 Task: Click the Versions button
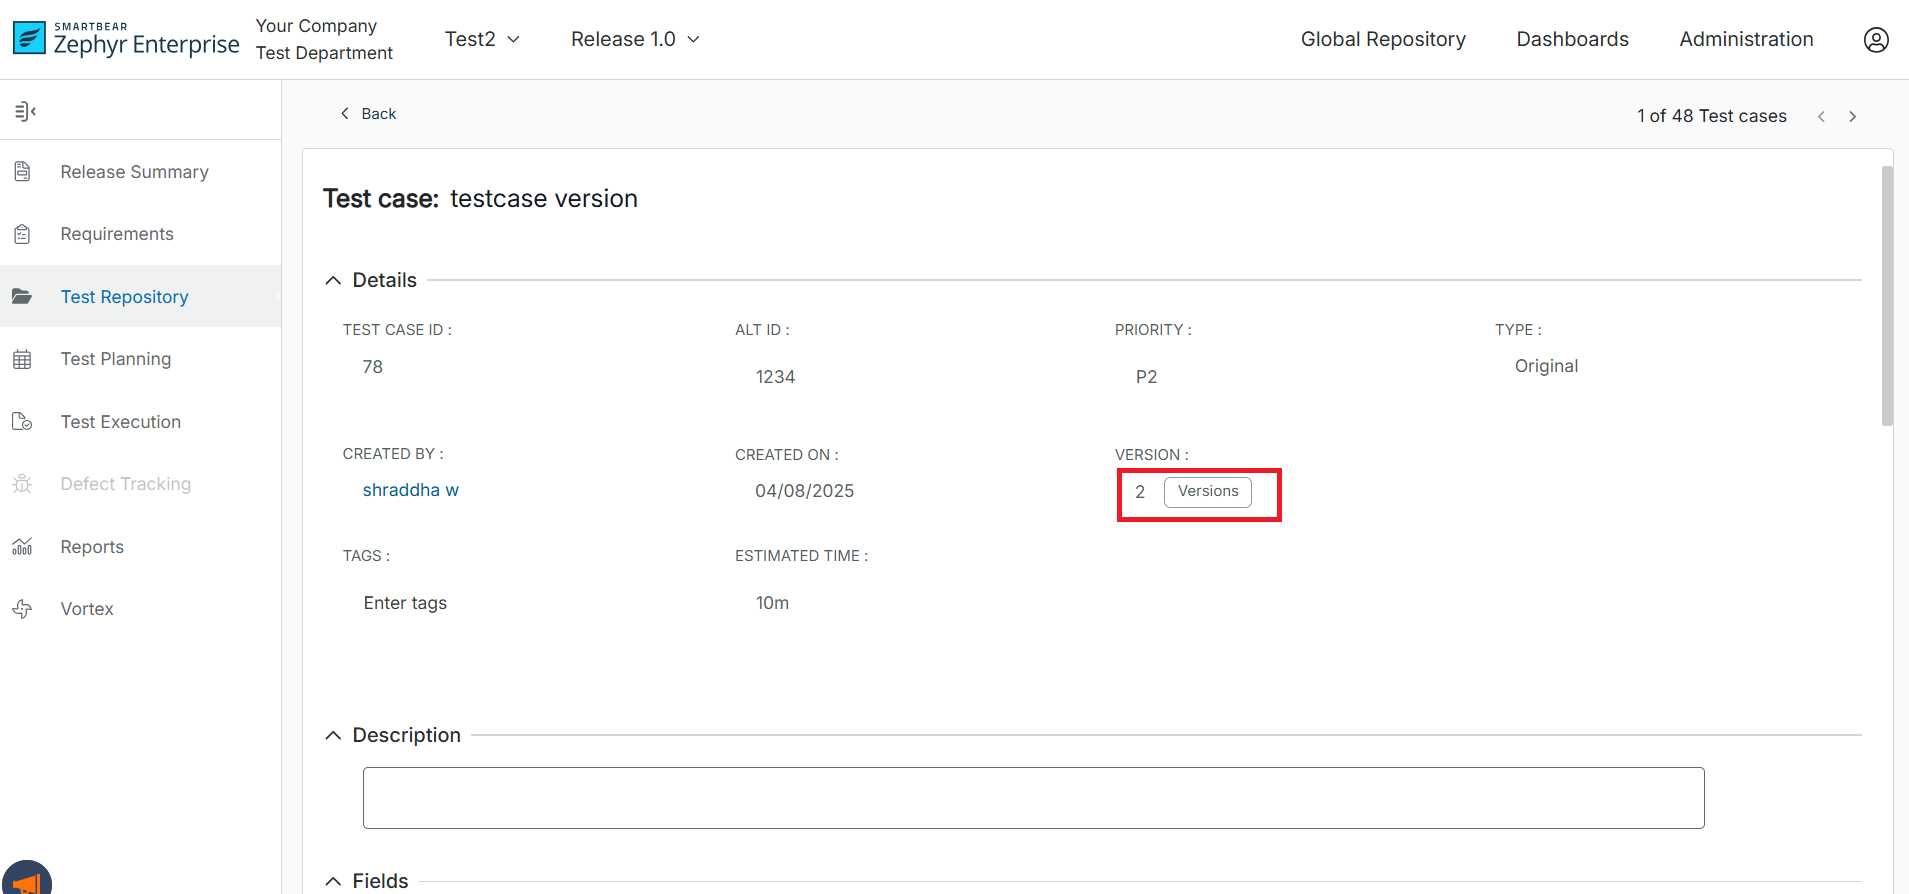coord(1207,491)
